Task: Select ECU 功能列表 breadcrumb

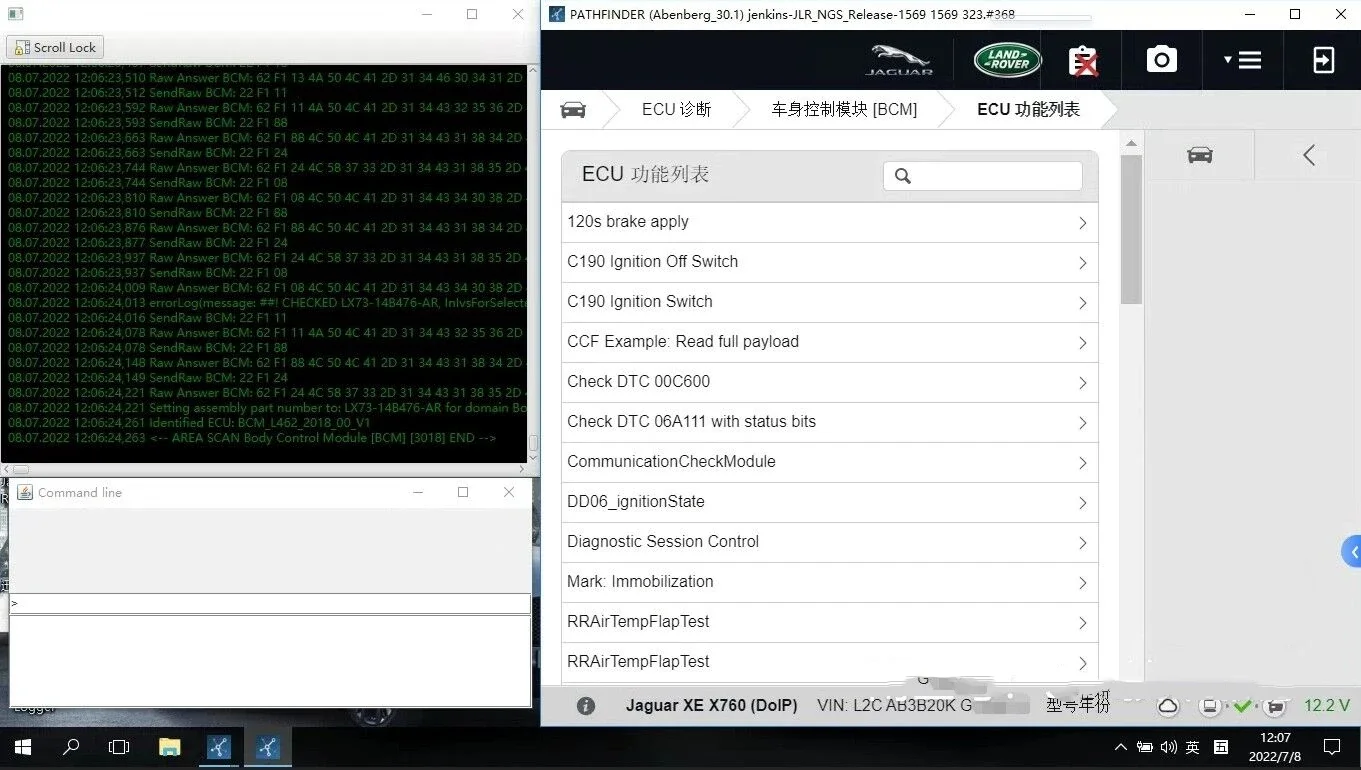Action: pyautogui.click(x=1028, y=110)
